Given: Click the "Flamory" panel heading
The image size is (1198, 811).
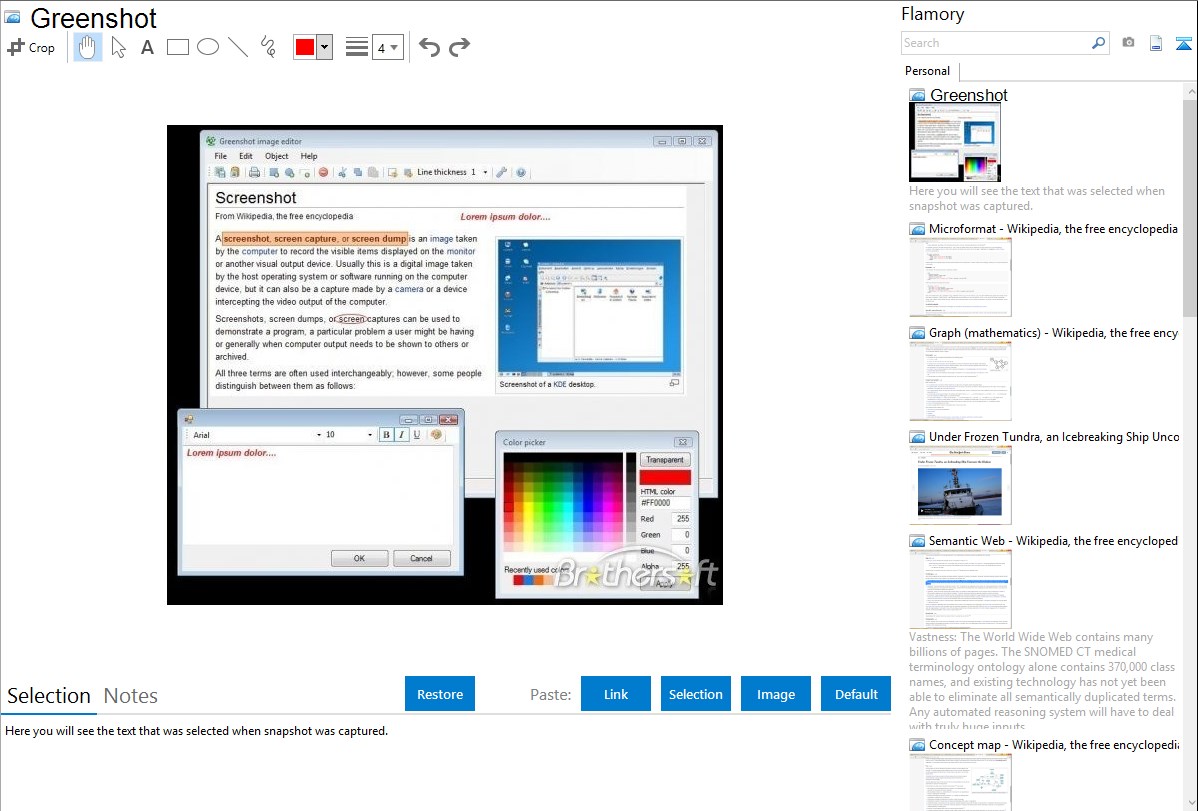Looking at the screenshot, I should 932,14.
